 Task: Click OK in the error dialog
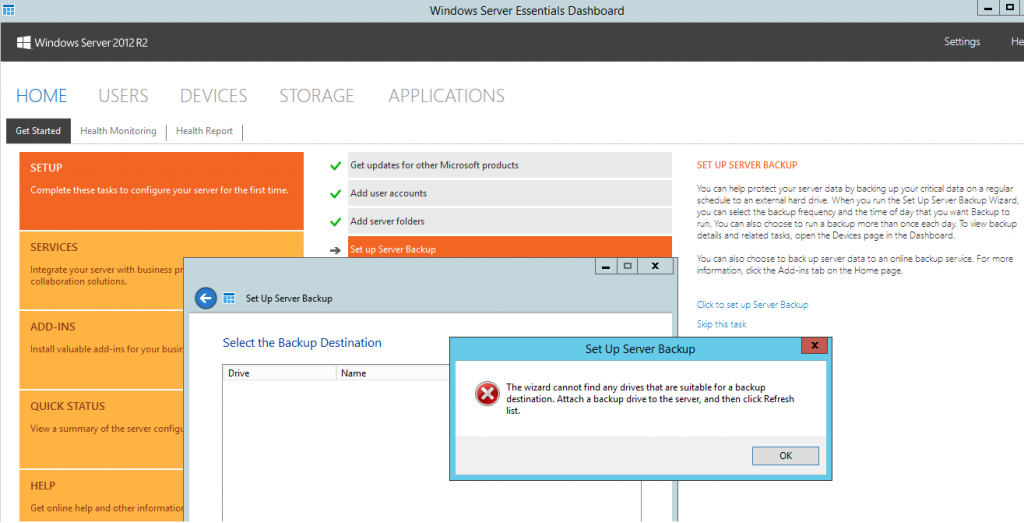tap(785, 456)
